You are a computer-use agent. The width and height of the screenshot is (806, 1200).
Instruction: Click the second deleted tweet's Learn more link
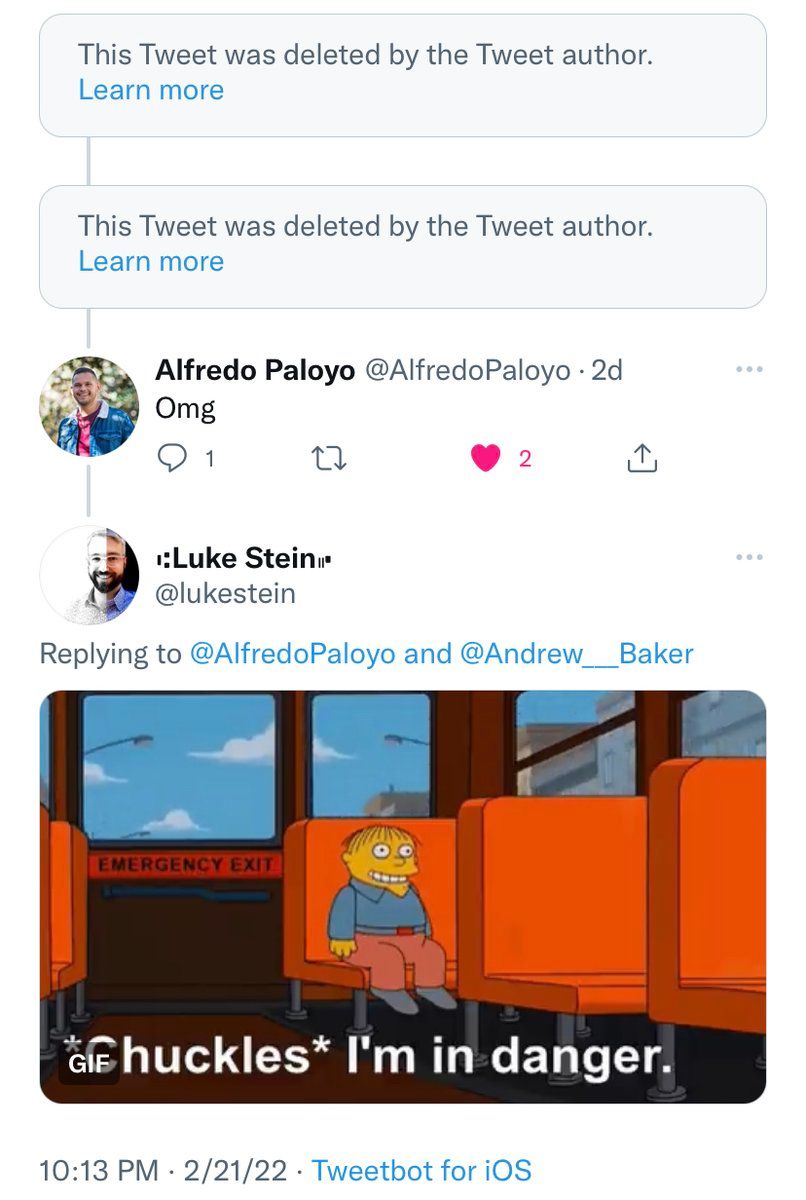point(151,262)
